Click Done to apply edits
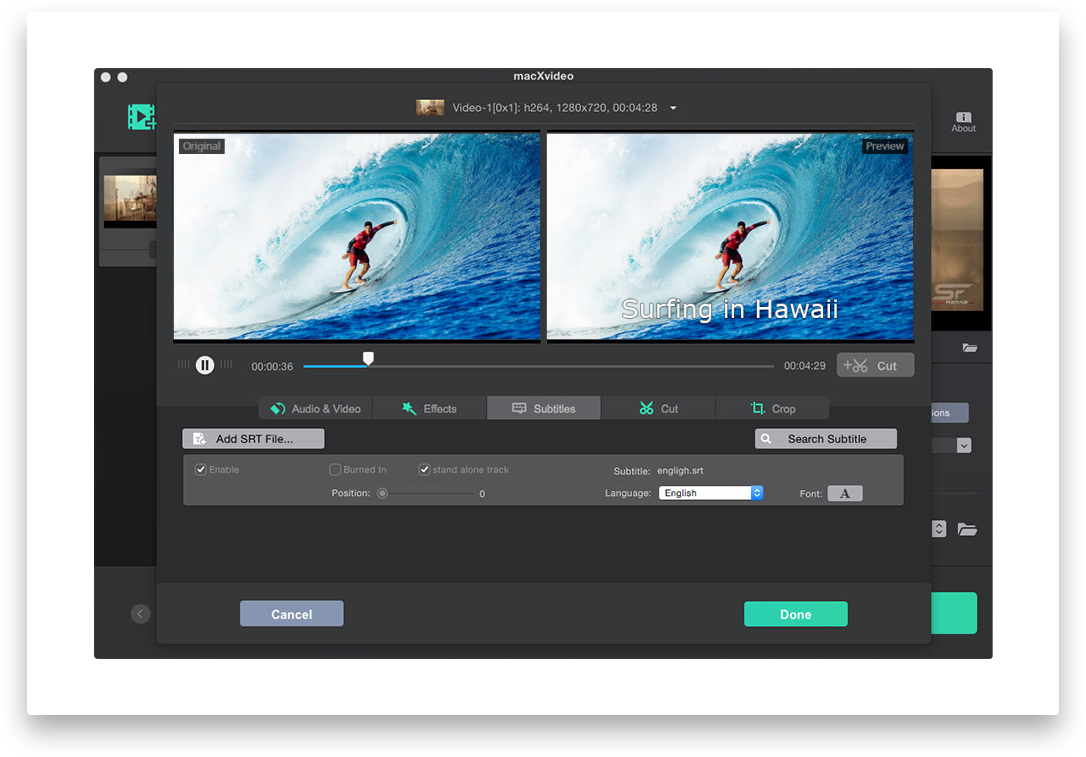This screenshot has height=757, width=1086. coord(796,614)
